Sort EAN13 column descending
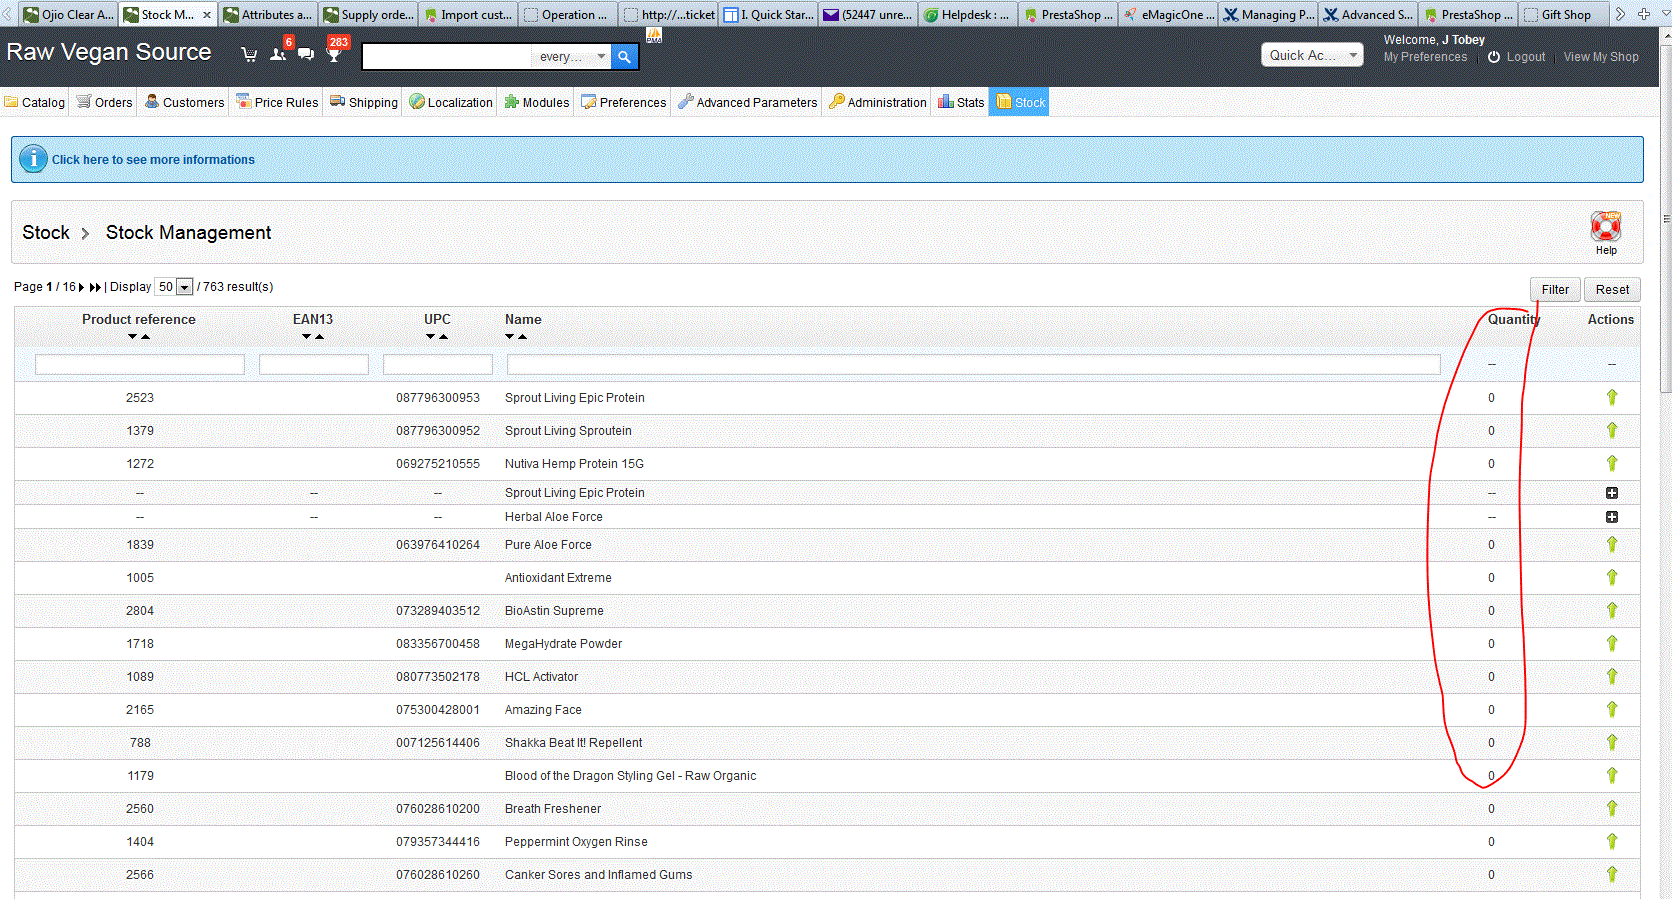1672x899 pixels. tap(306, 337)
